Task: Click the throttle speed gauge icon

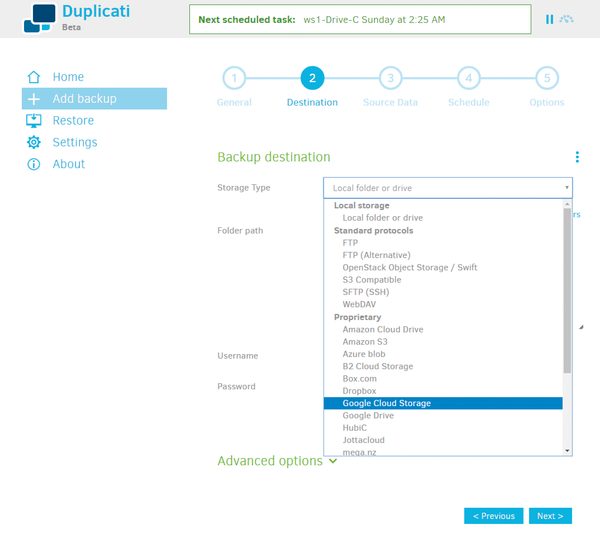Action: point(568,19)
